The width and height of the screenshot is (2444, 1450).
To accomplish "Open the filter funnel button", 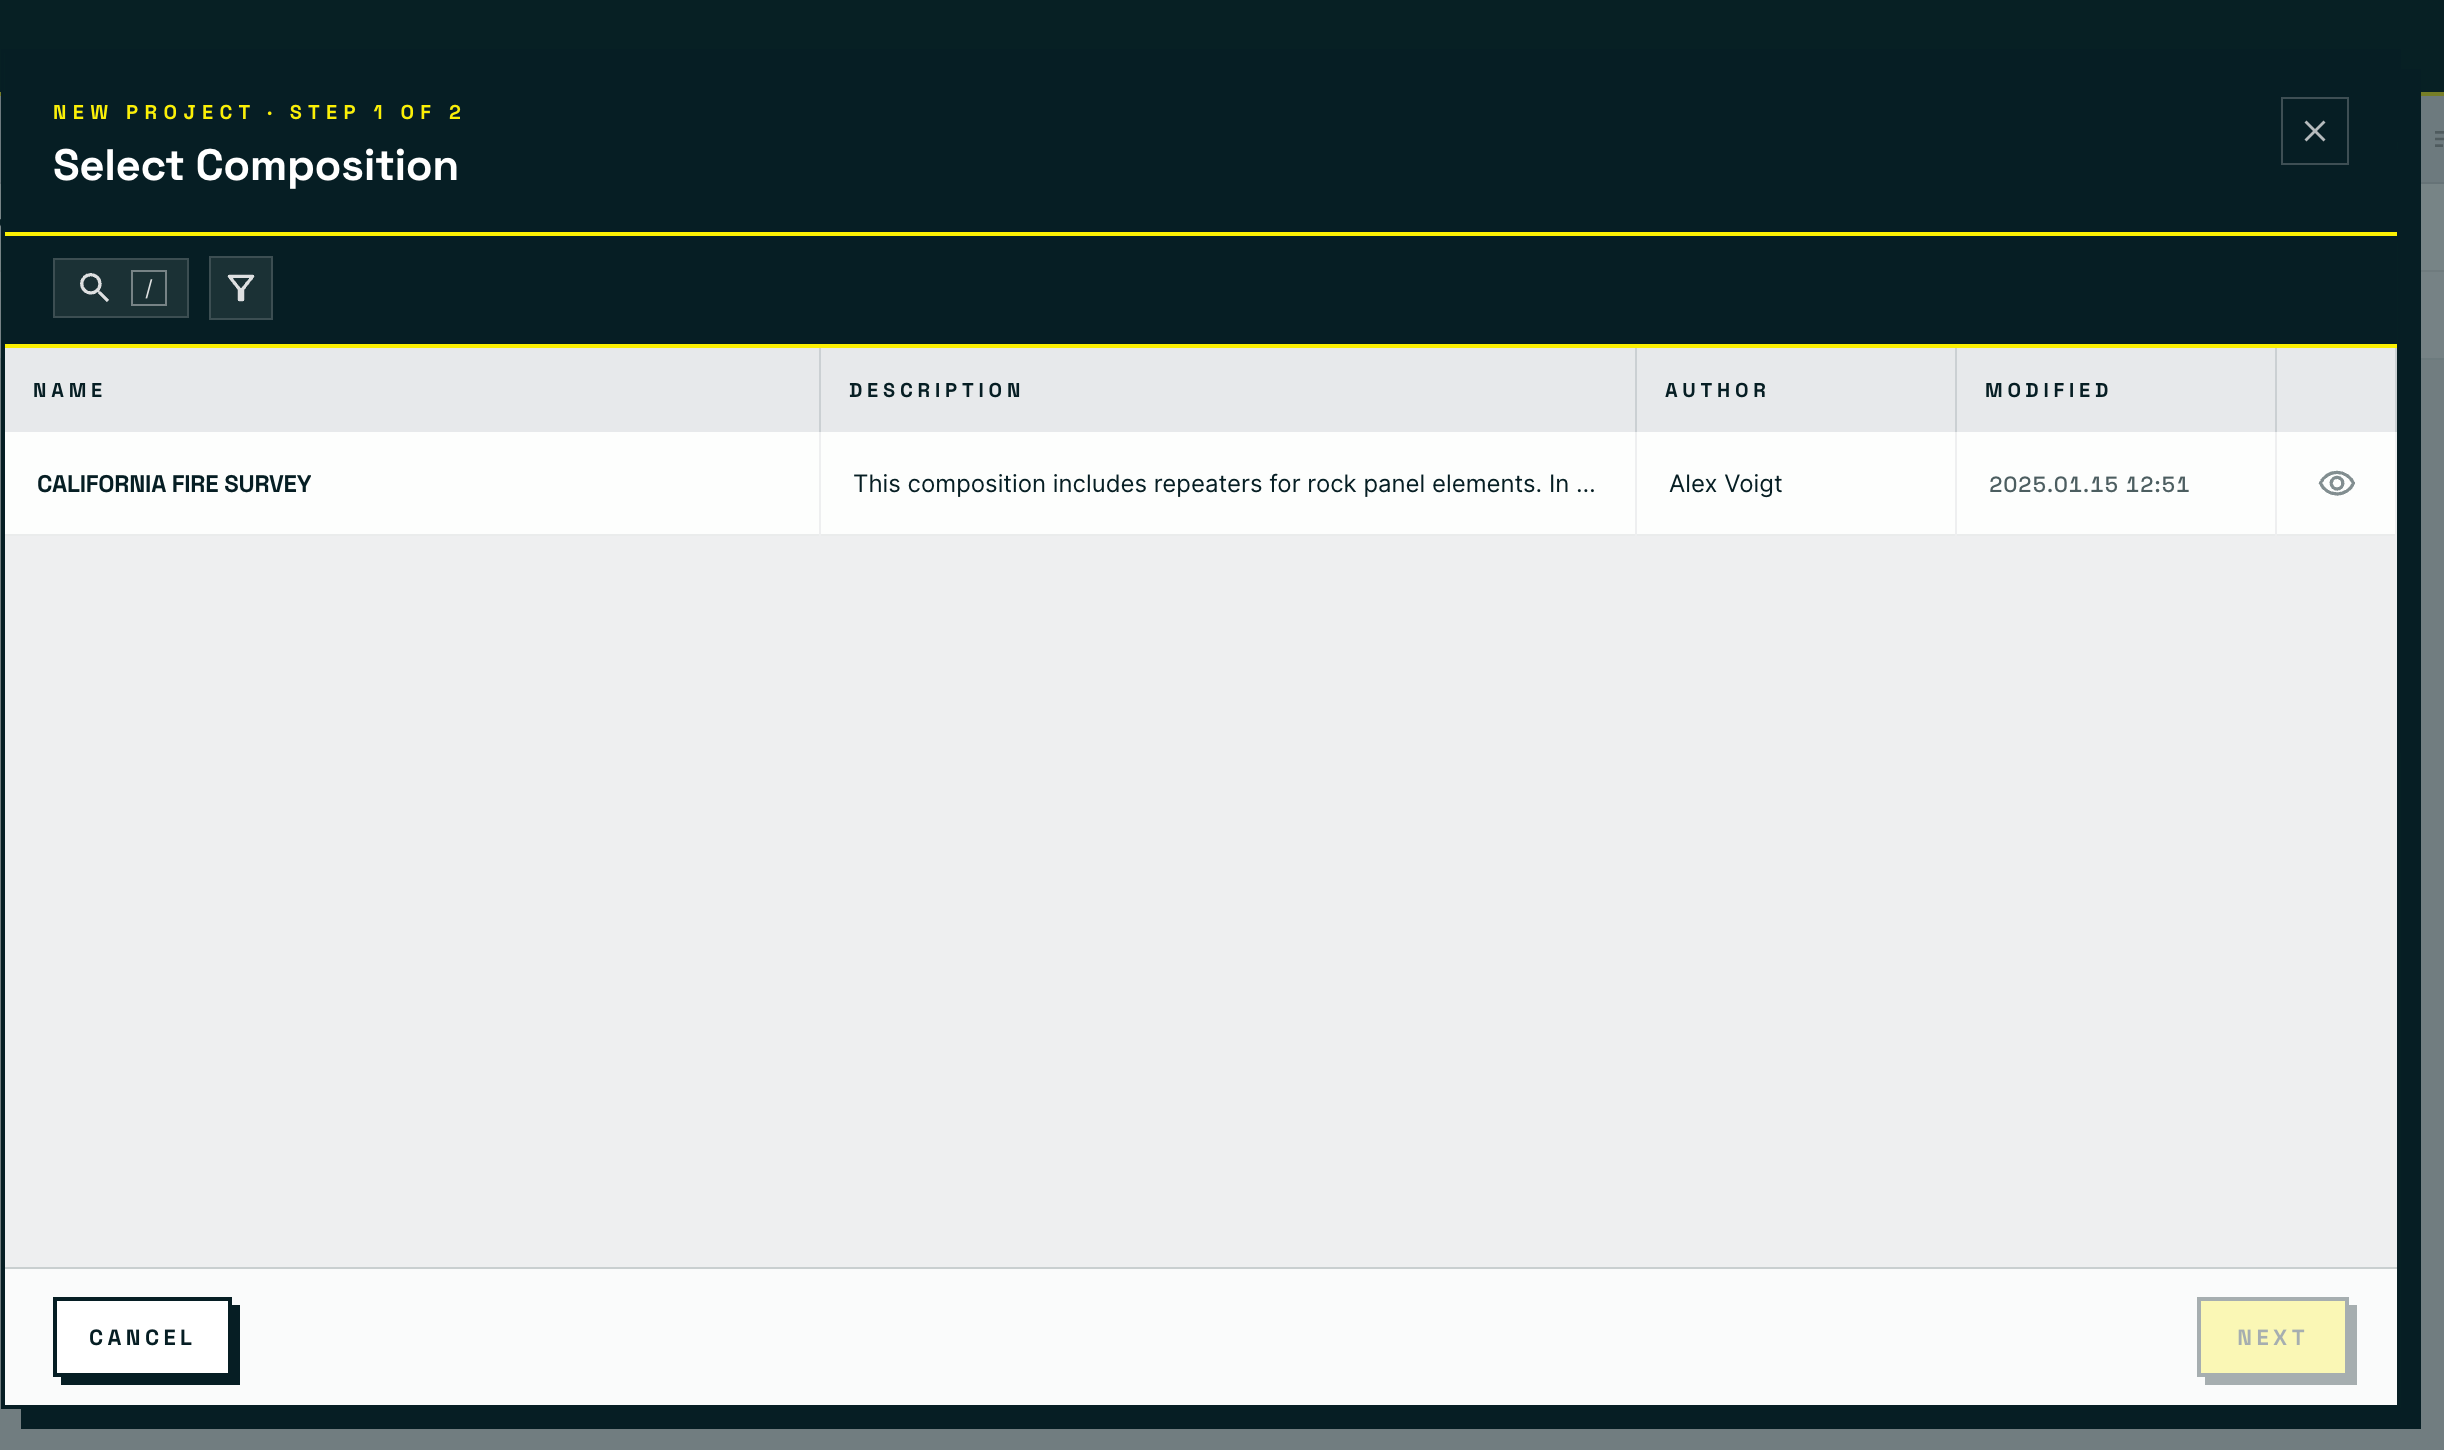I will tap(241, 288).
